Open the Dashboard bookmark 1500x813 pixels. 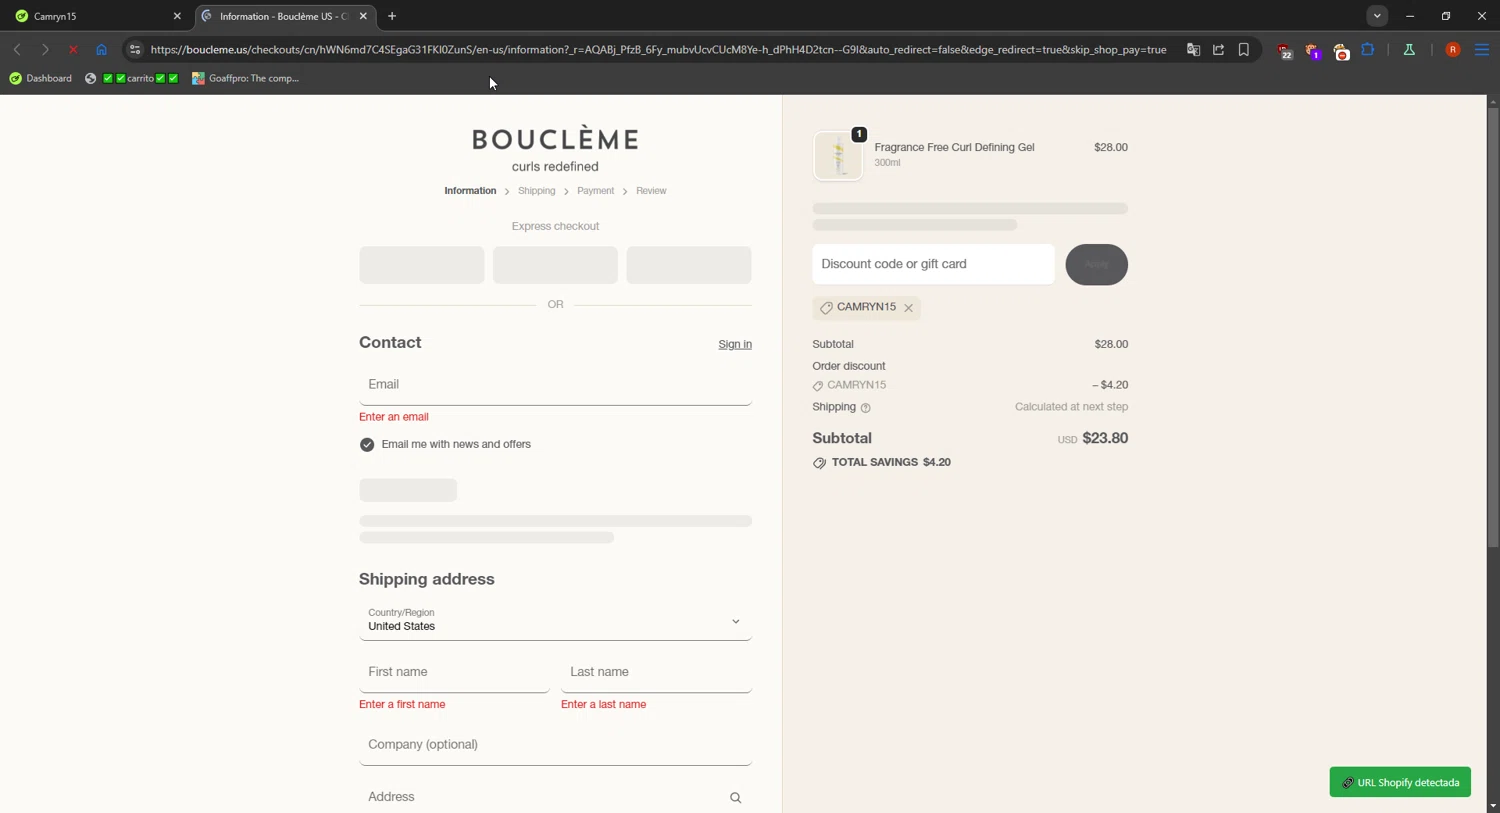point(41,78)
